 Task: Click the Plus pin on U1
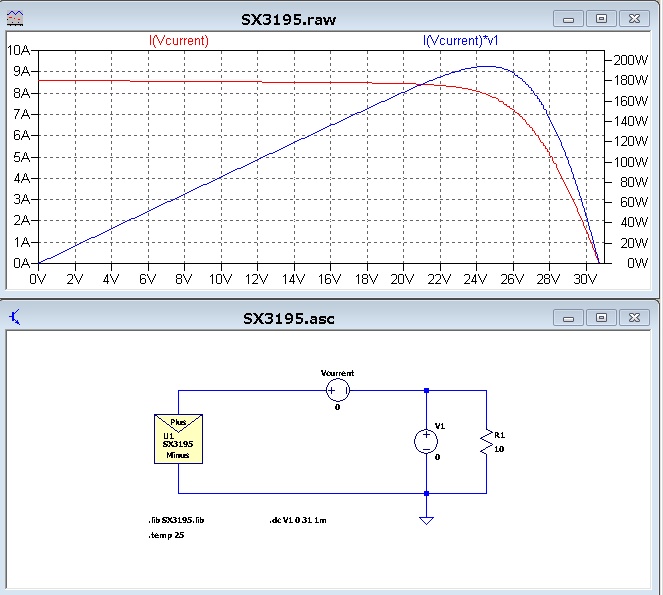[178, 422]
